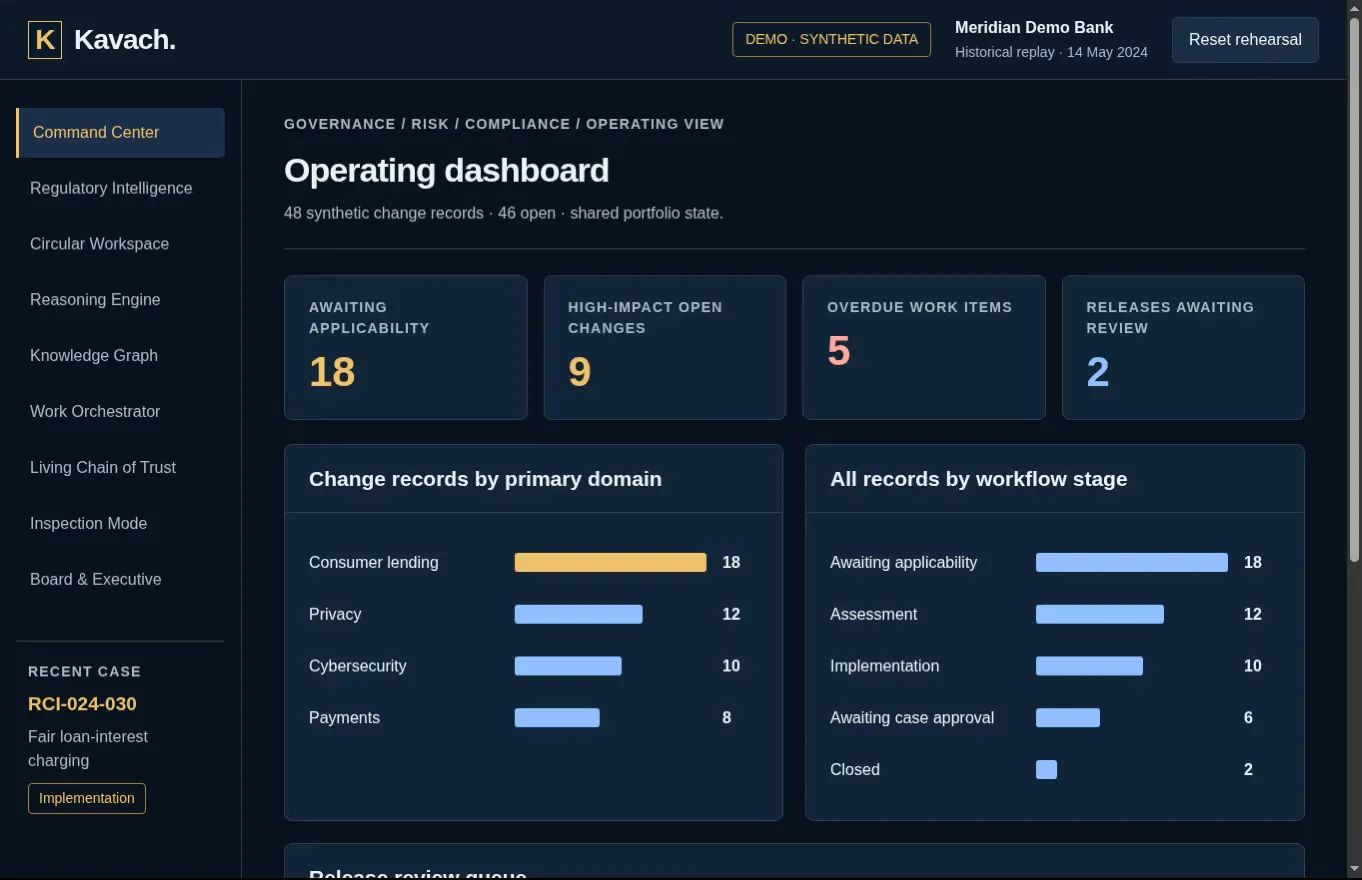Switch to Living Chain of Trust

click(120, 468)
